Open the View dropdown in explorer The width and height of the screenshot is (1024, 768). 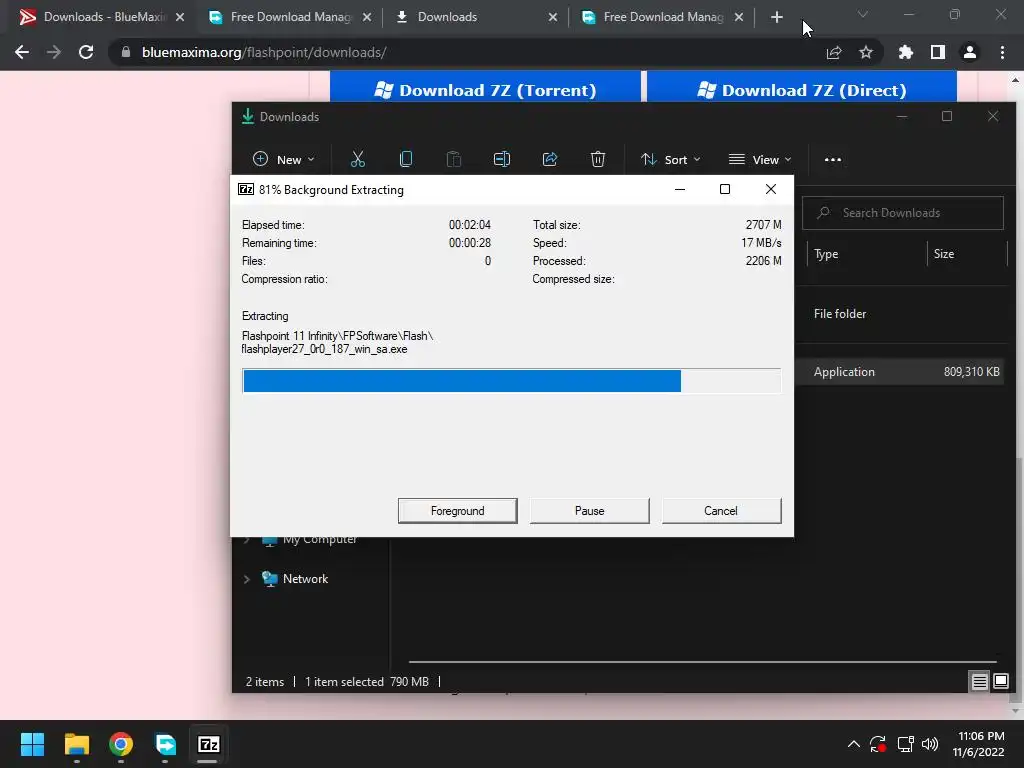coord(760,159)
